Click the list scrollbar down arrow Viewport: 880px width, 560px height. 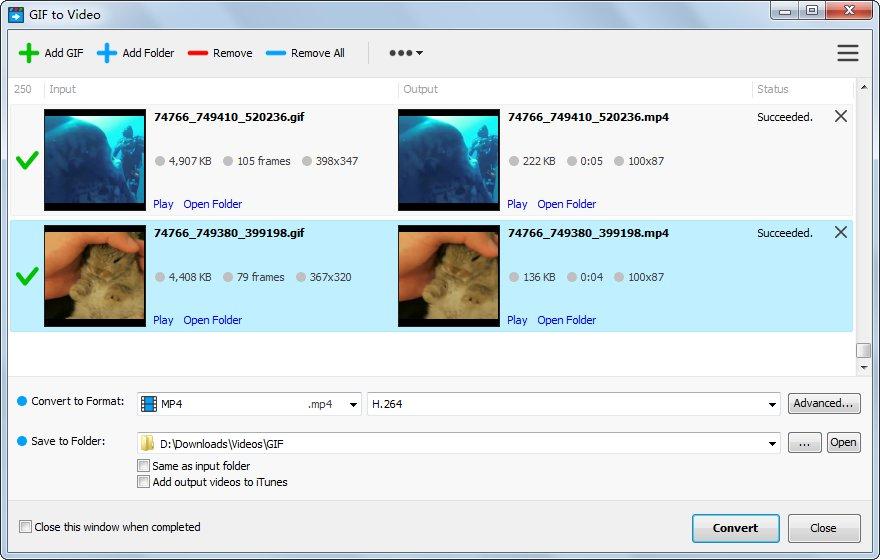click(x=864, y=368)
